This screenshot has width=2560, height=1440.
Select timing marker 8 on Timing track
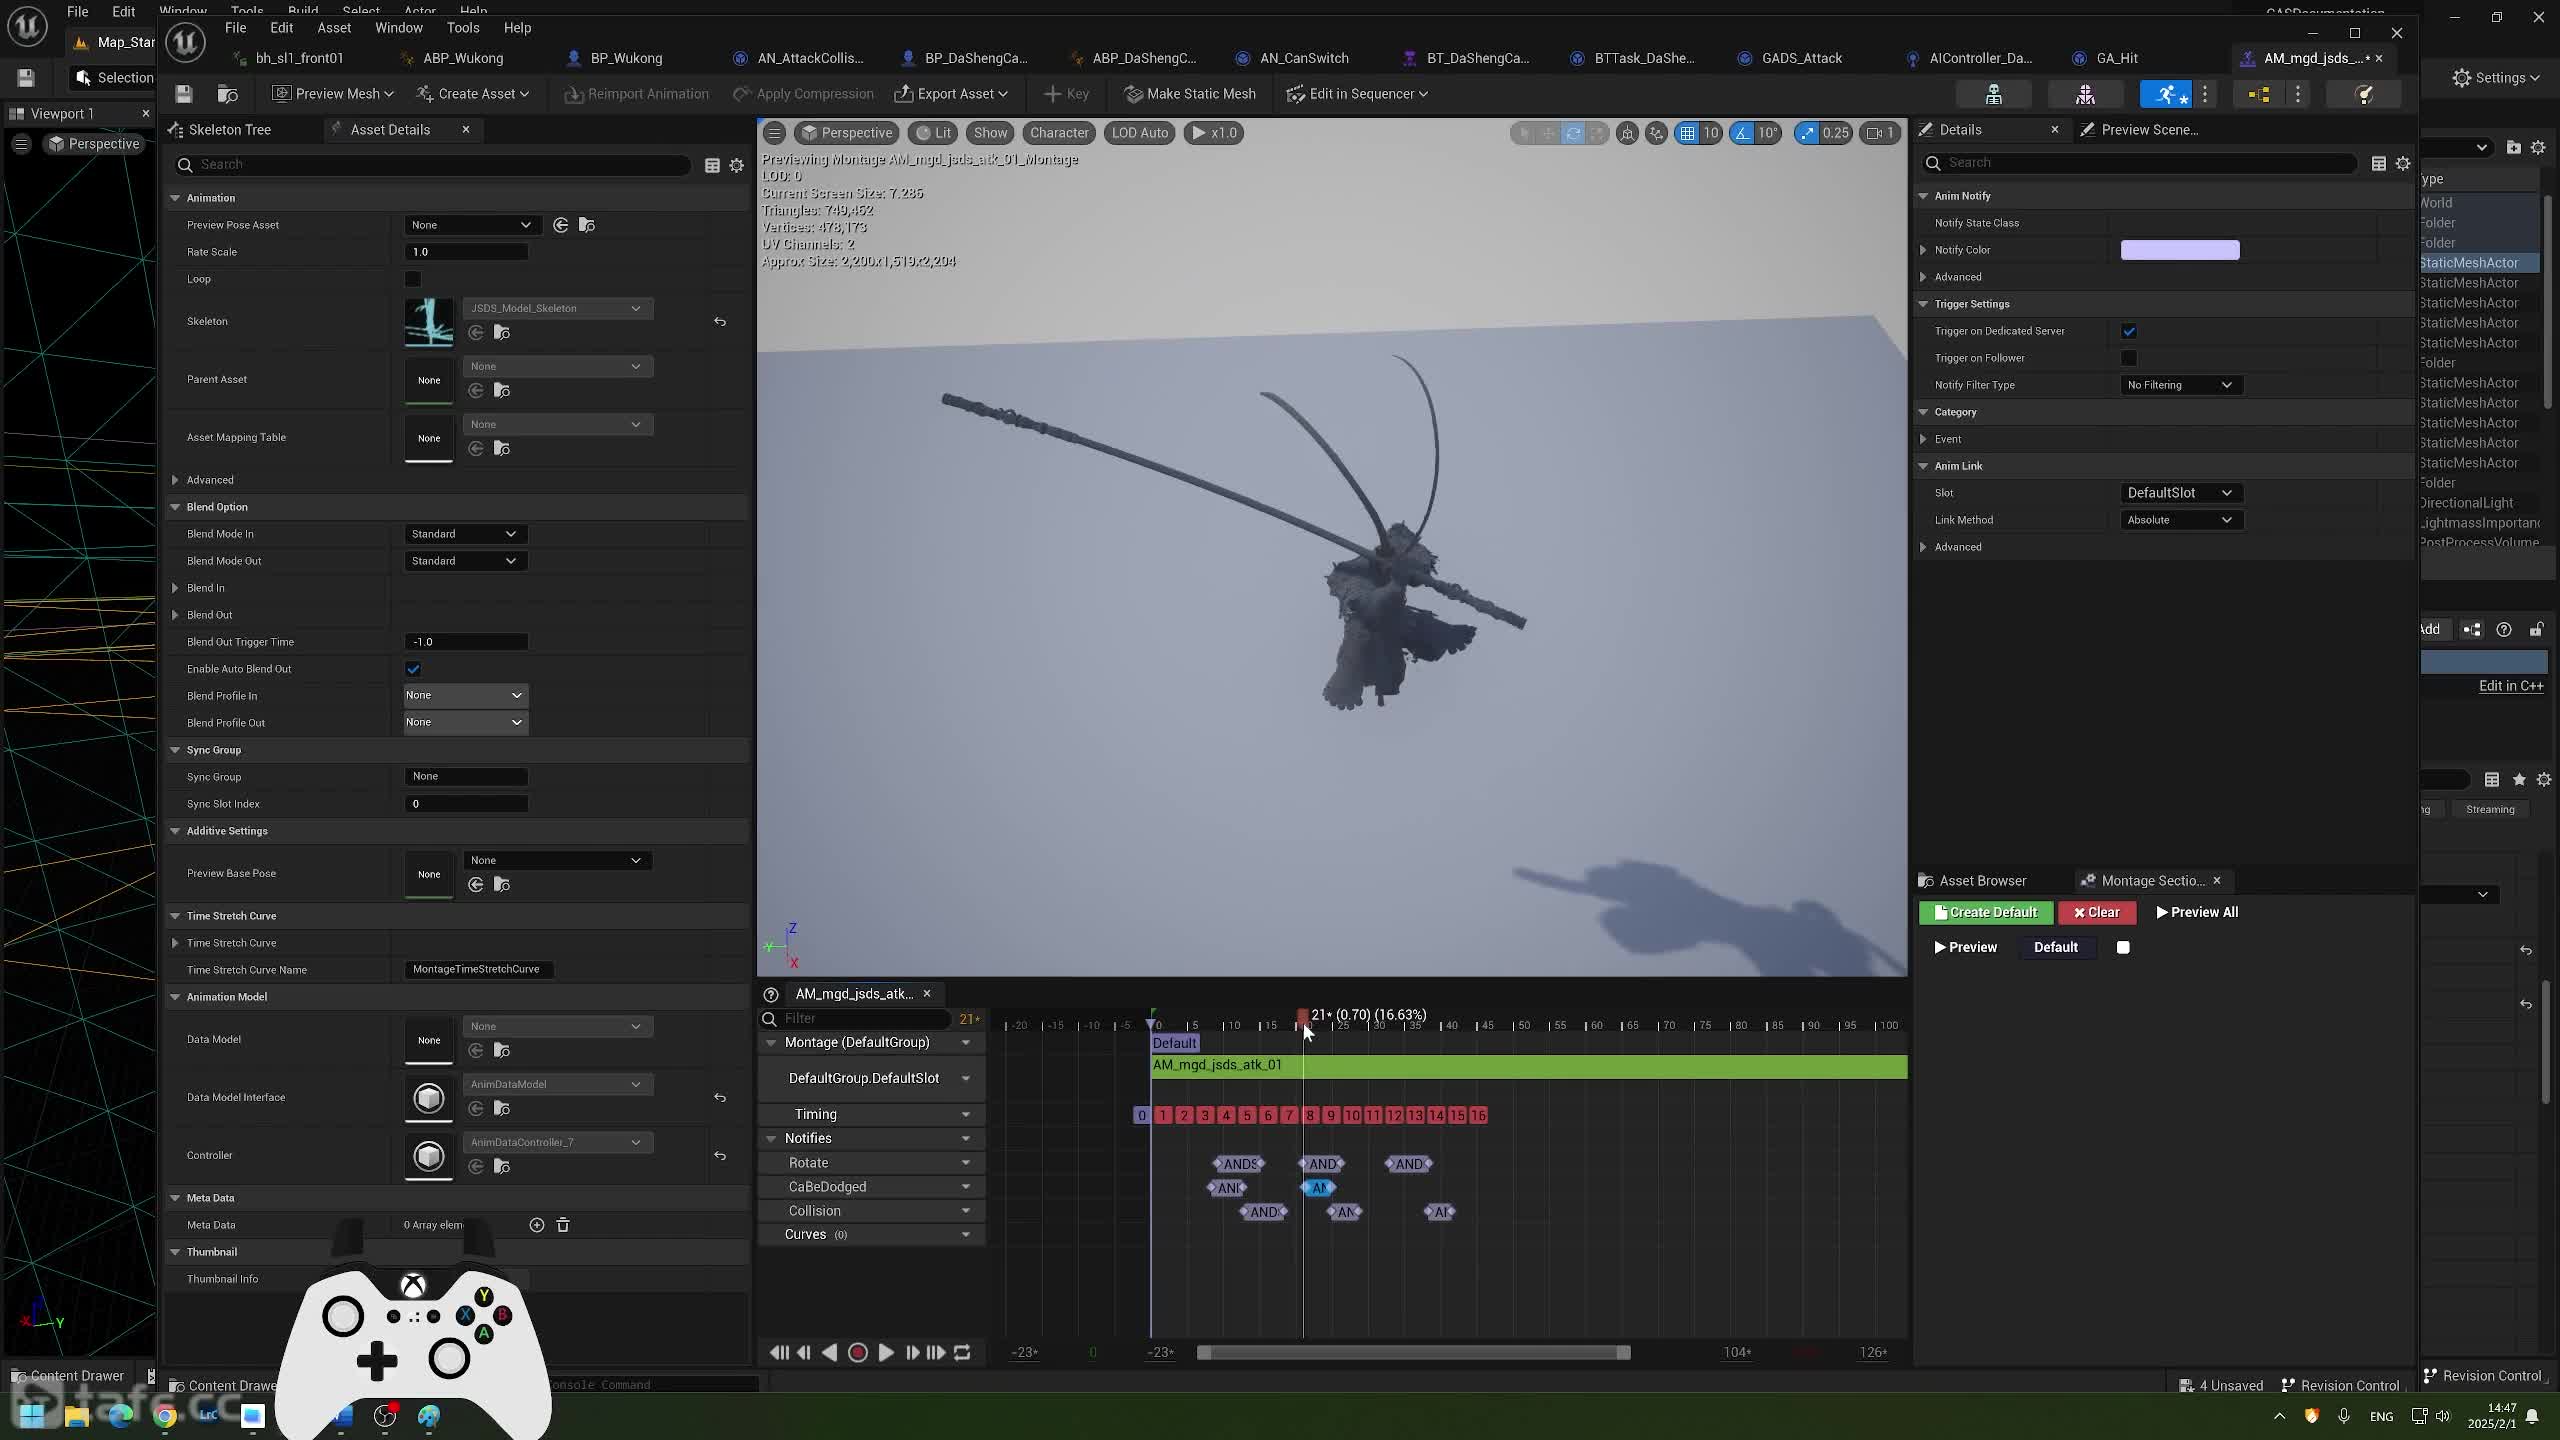point(1310,1115)
